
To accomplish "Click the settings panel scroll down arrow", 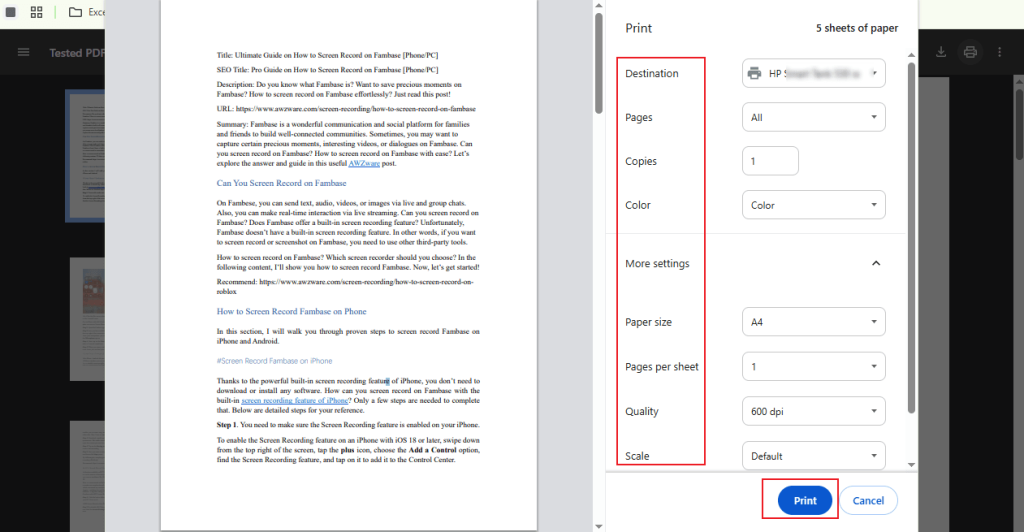I will [x=912, y=465].
